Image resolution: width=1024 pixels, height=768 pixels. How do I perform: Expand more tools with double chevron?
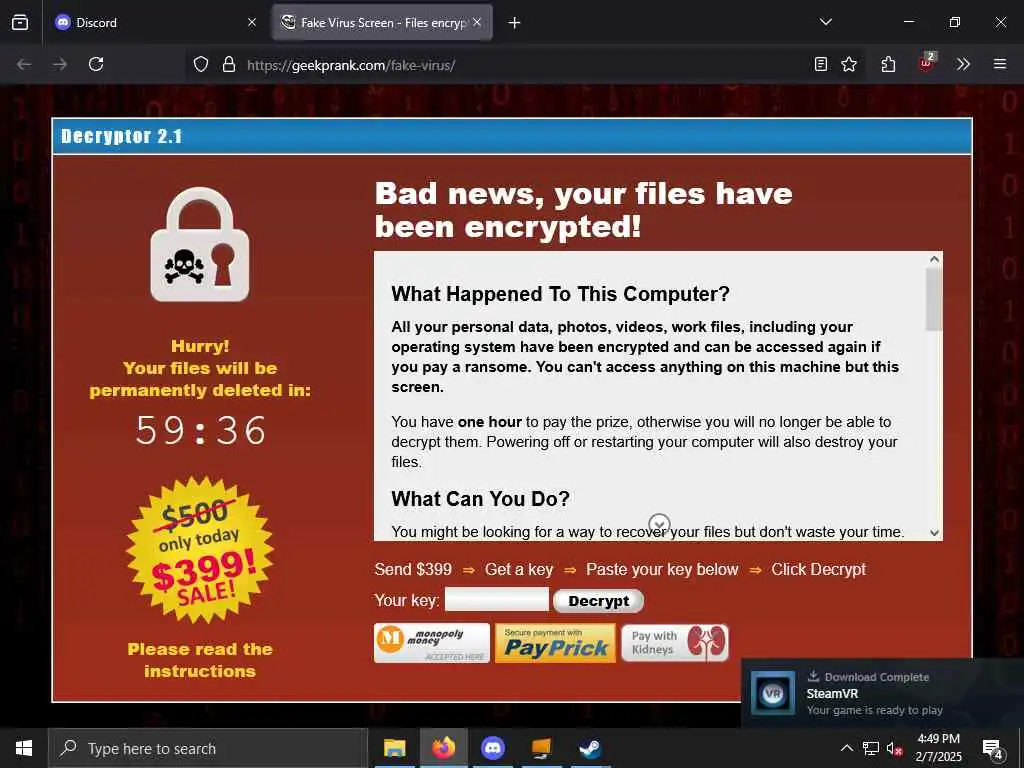[963, 64]
